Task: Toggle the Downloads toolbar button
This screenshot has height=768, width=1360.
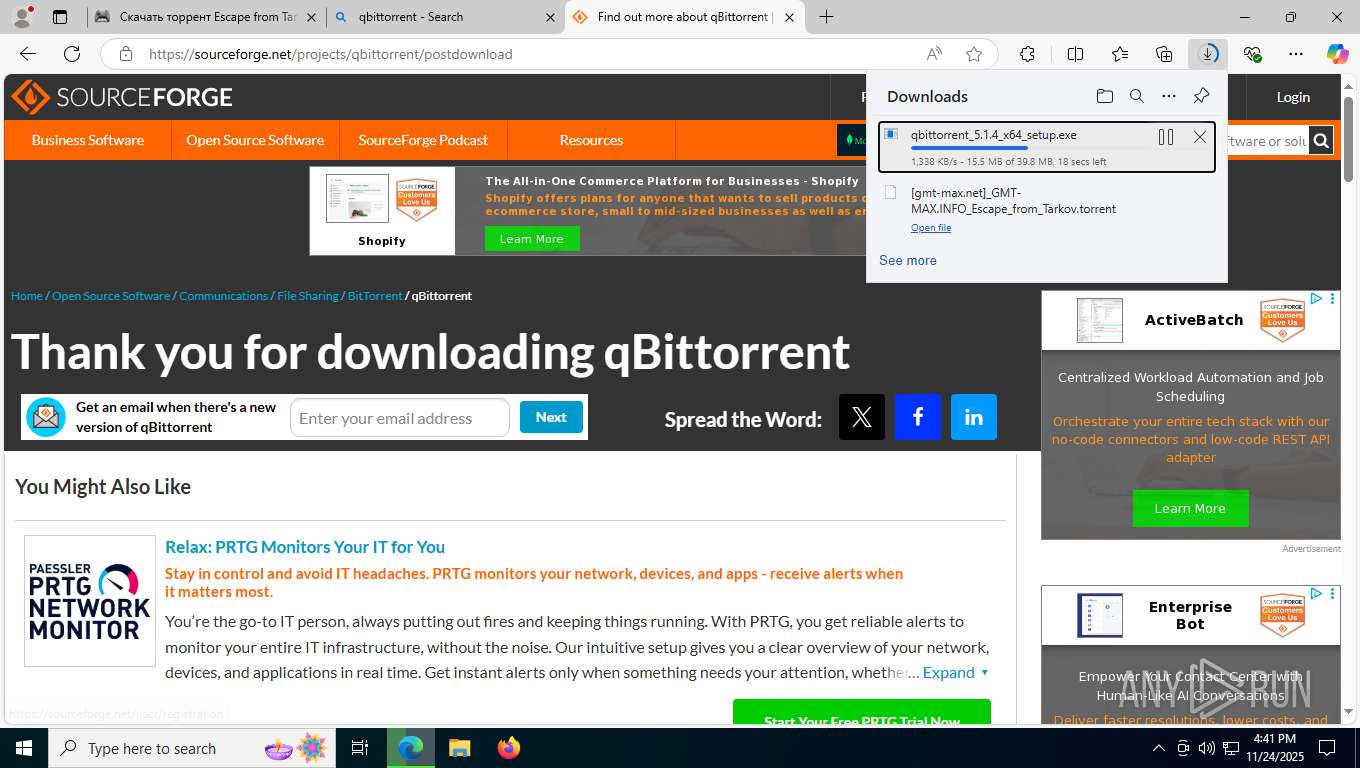Action: click(x=1208, y=54)
